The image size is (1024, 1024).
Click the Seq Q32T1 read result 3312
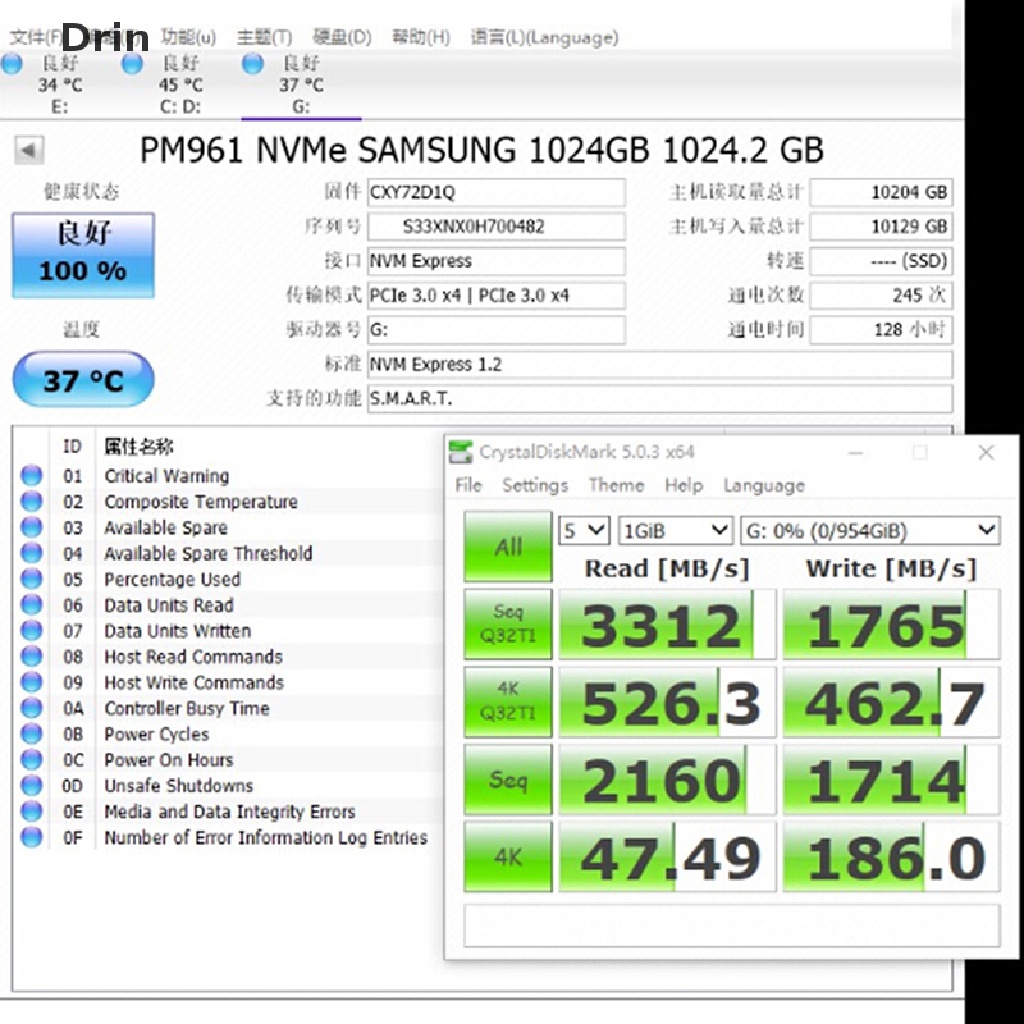coord(667,624)
